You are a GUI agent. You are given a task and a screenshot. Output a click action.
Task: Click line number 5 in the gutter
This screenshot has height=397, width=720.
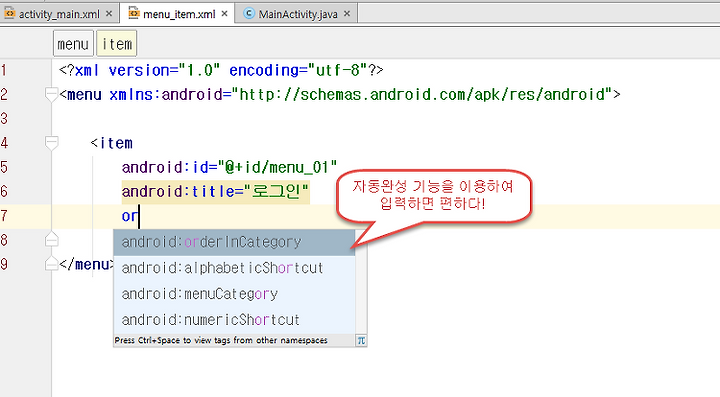pos(4,167)
